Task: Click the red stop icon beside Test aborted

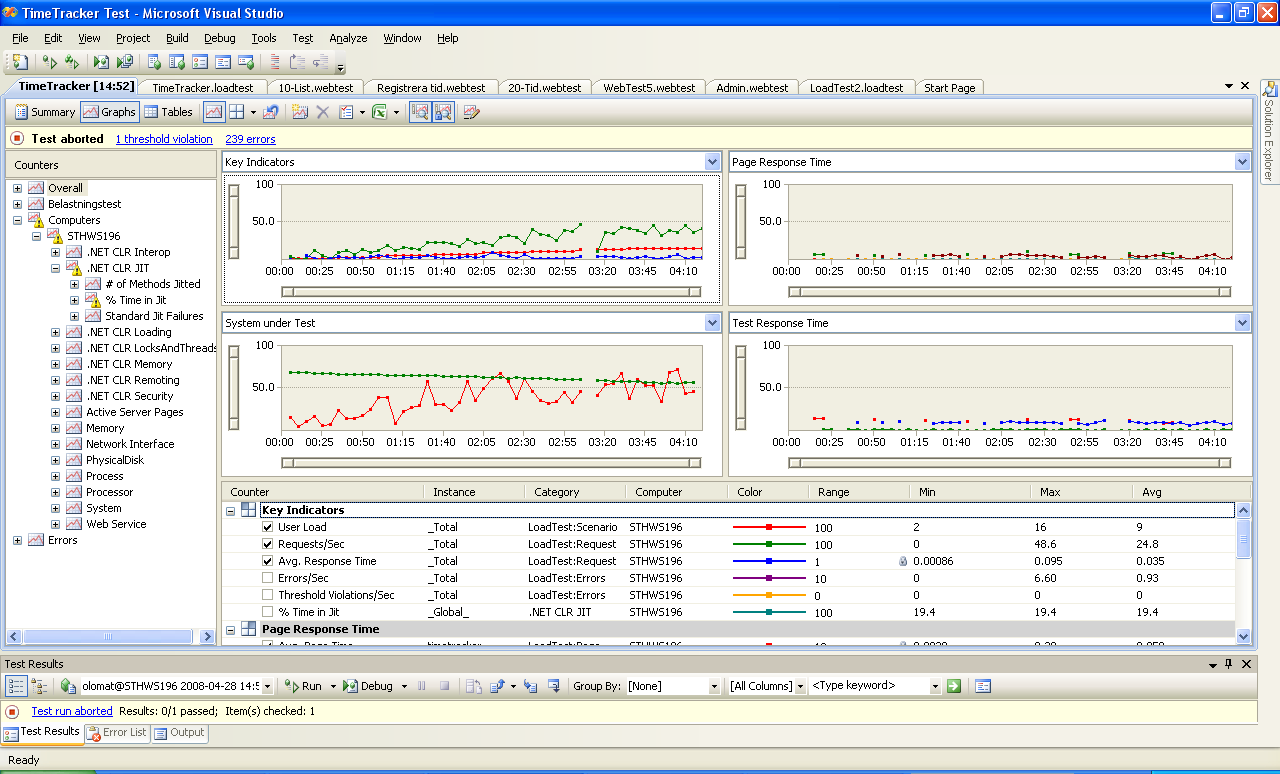Action: click(x=17, y=139)
